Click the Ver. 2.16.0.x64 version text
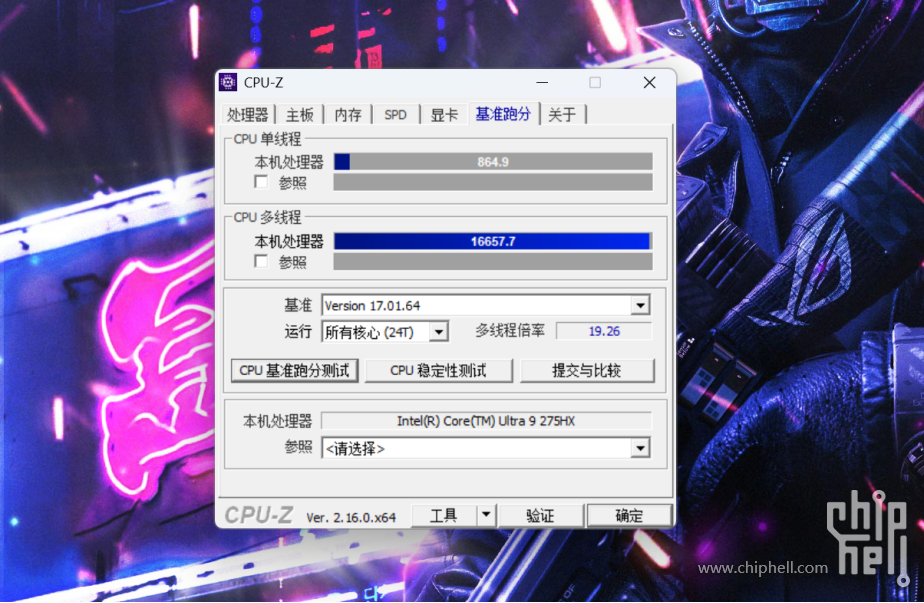This screenshot has width=924, height=603. point(351,518)
